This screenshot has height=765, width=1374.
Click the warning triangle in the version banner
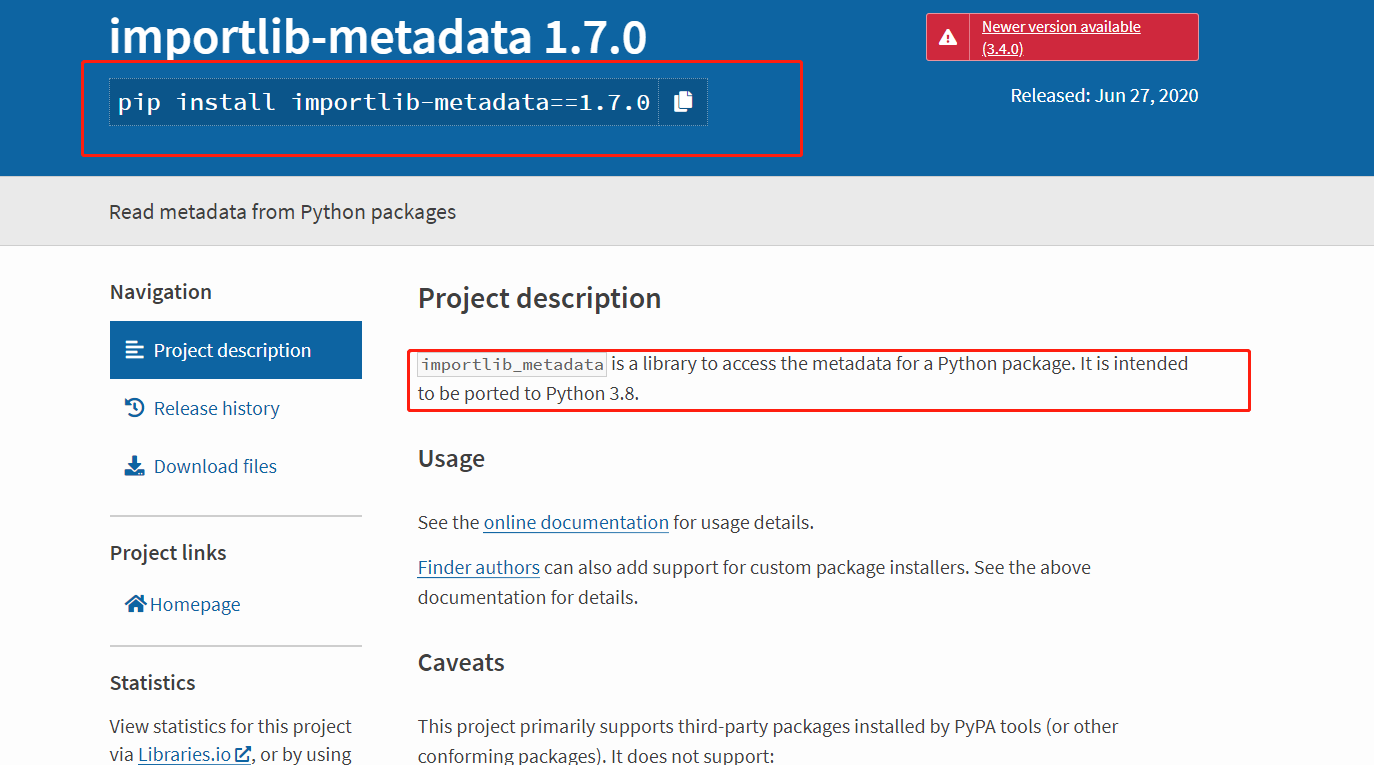click(x=947, y=36)
